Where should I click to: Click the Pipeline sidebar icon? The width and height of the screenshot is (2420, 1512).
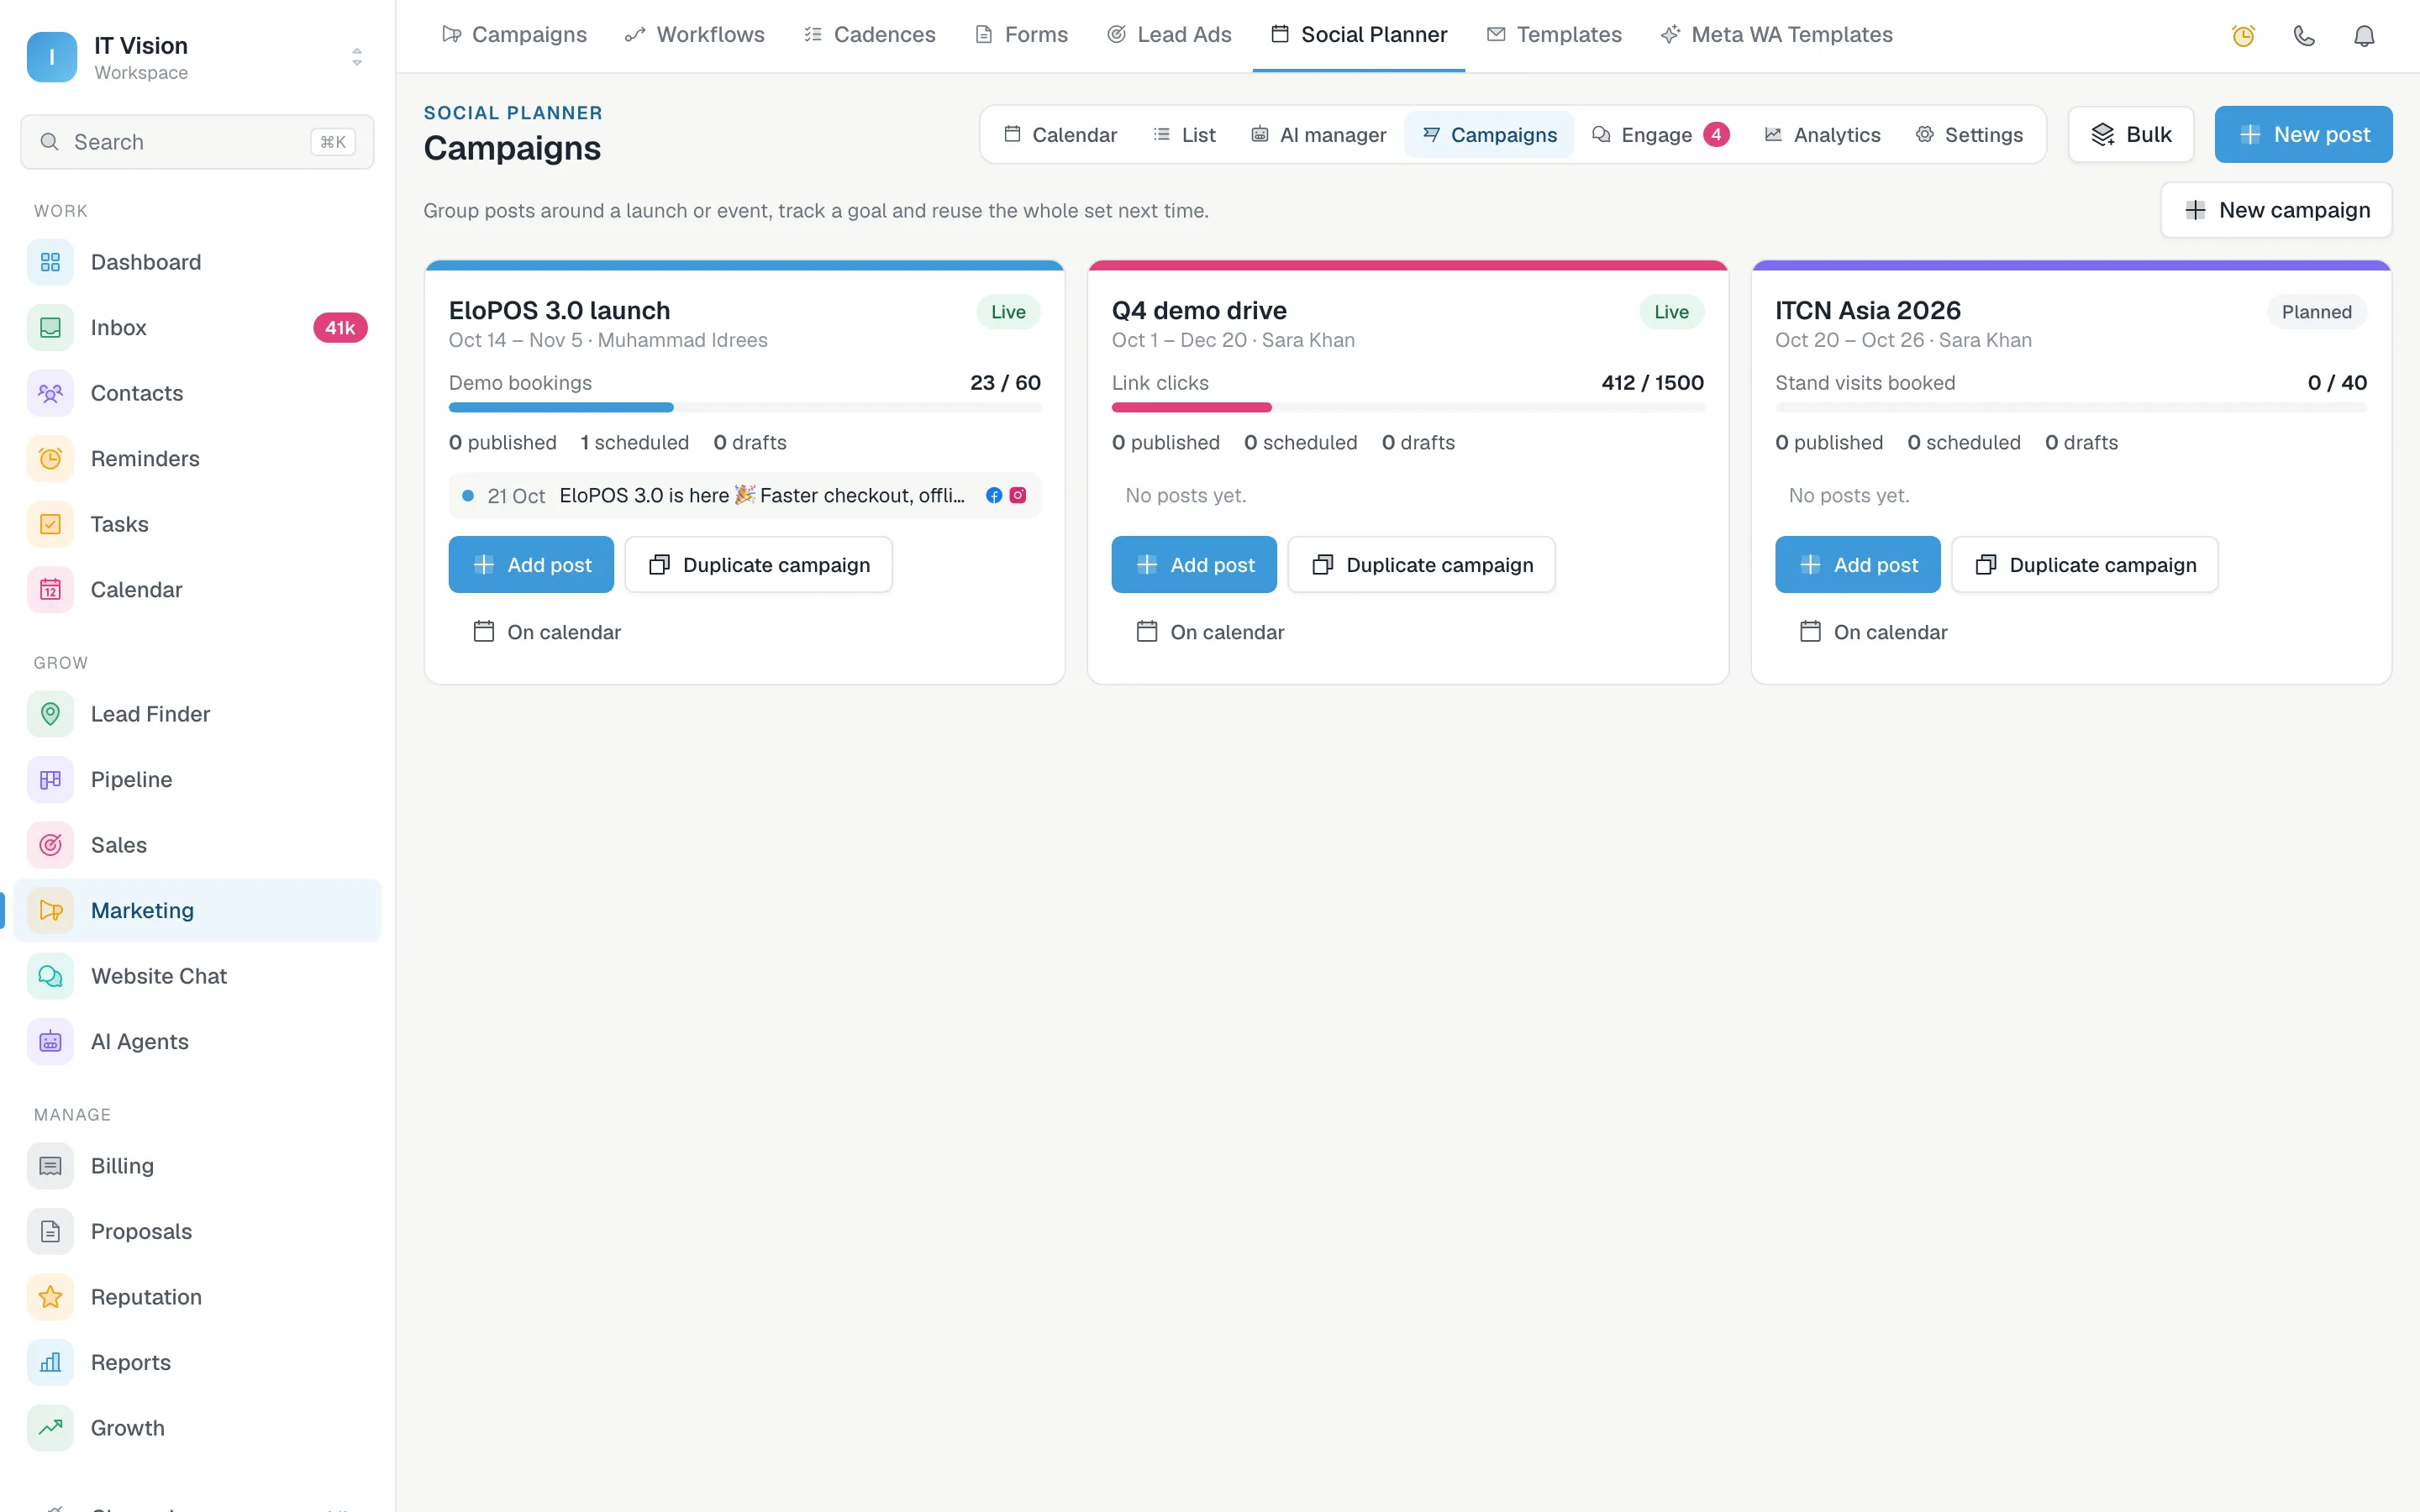click(x=50, y=780)
